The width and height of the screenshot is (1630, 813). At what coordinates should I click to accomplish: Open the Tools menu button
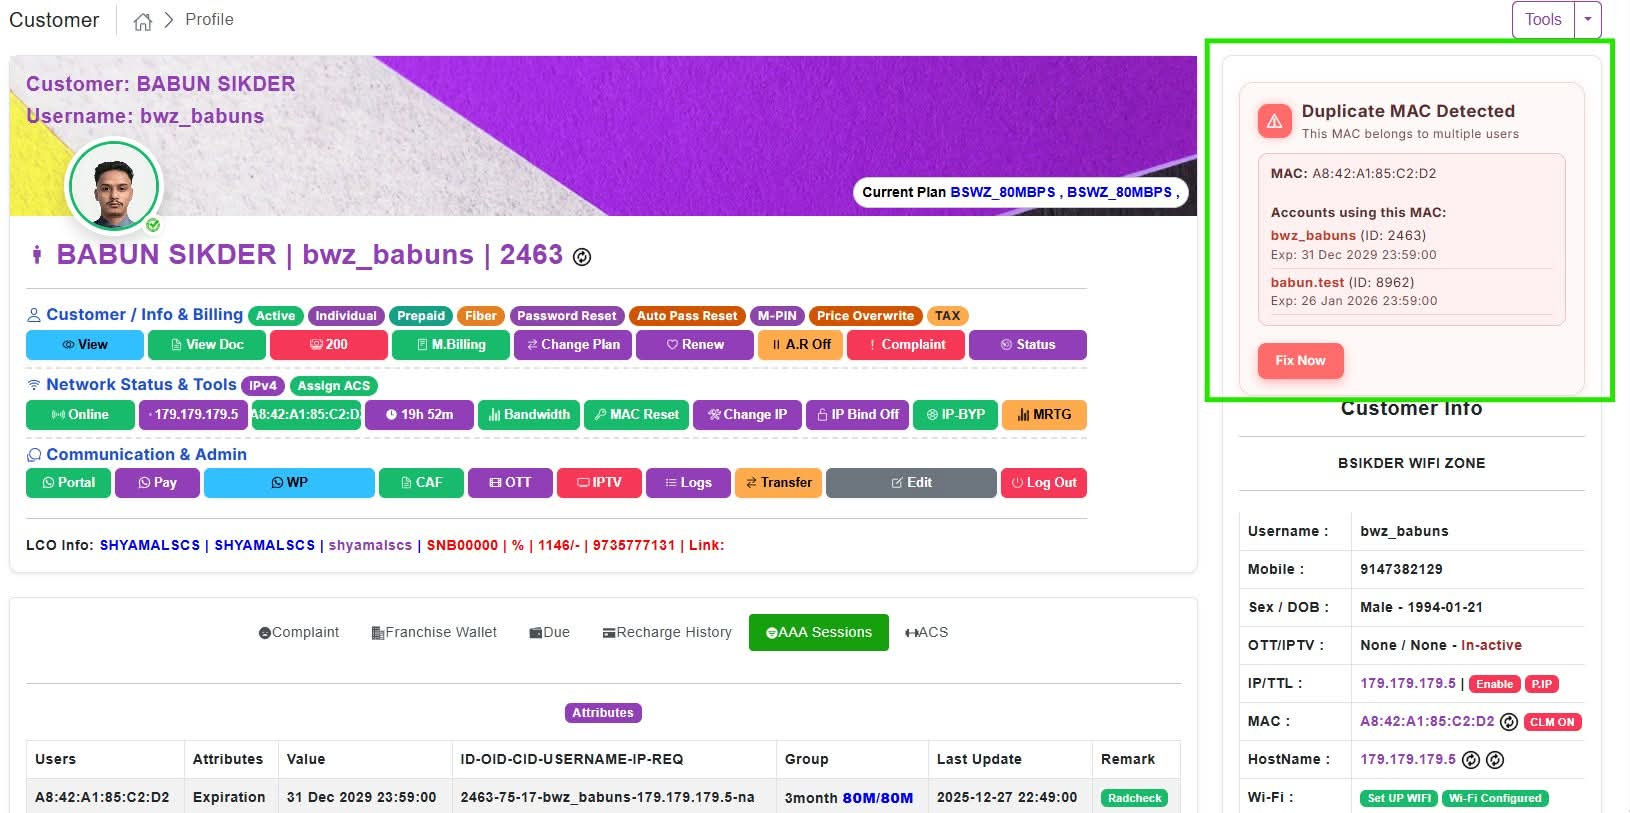1543,20
